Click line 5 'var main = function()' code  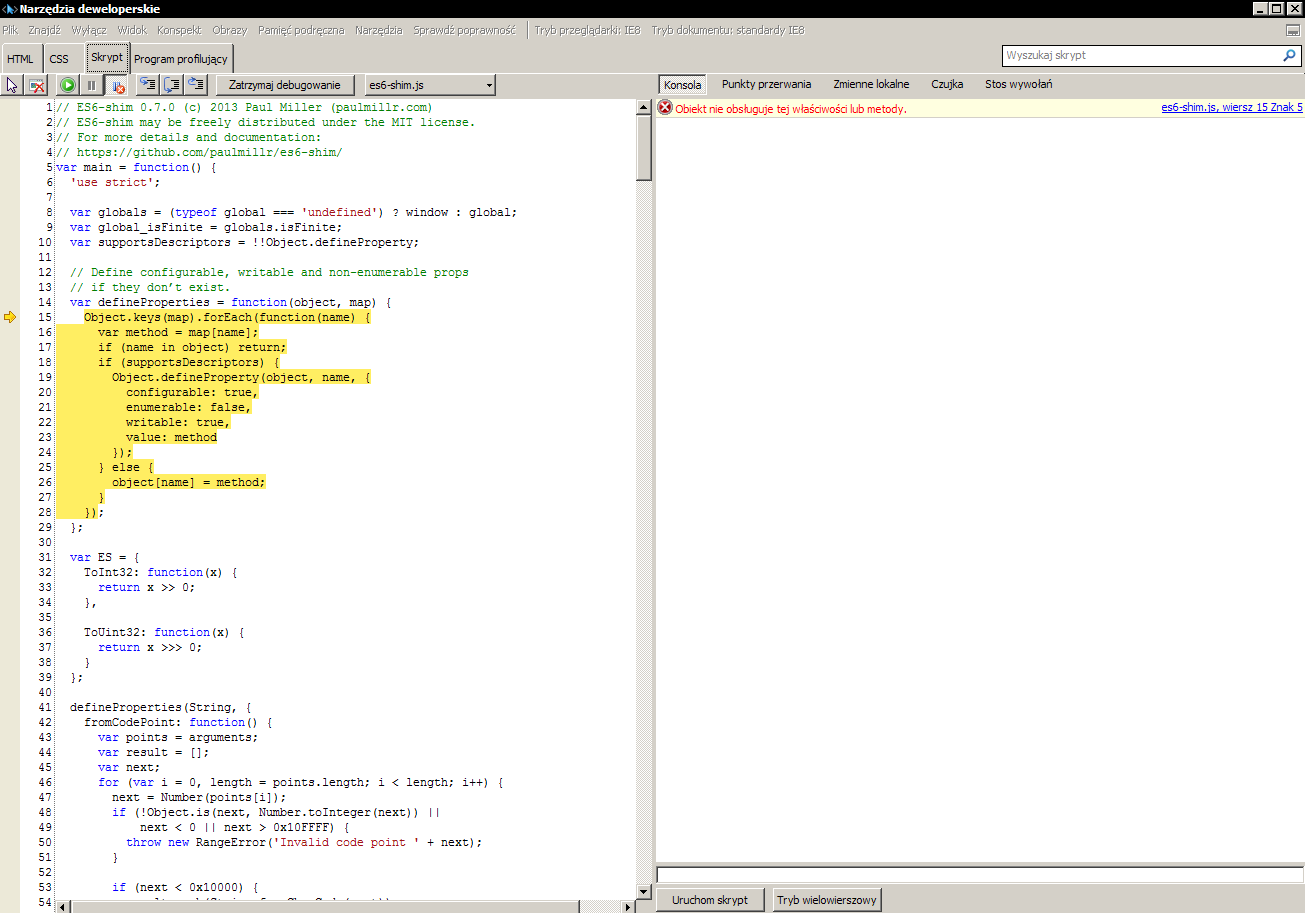136,167
